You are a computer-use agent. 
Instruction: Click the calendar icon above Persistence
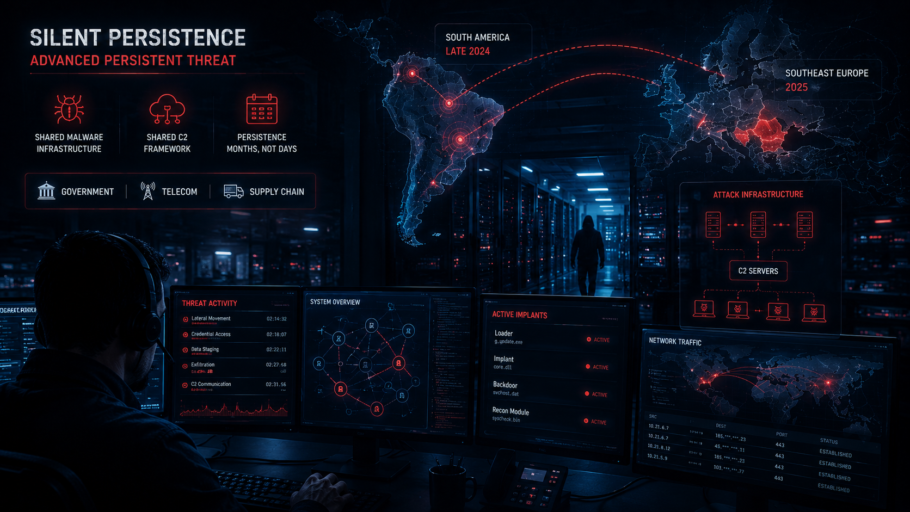(x=262, y=109)
